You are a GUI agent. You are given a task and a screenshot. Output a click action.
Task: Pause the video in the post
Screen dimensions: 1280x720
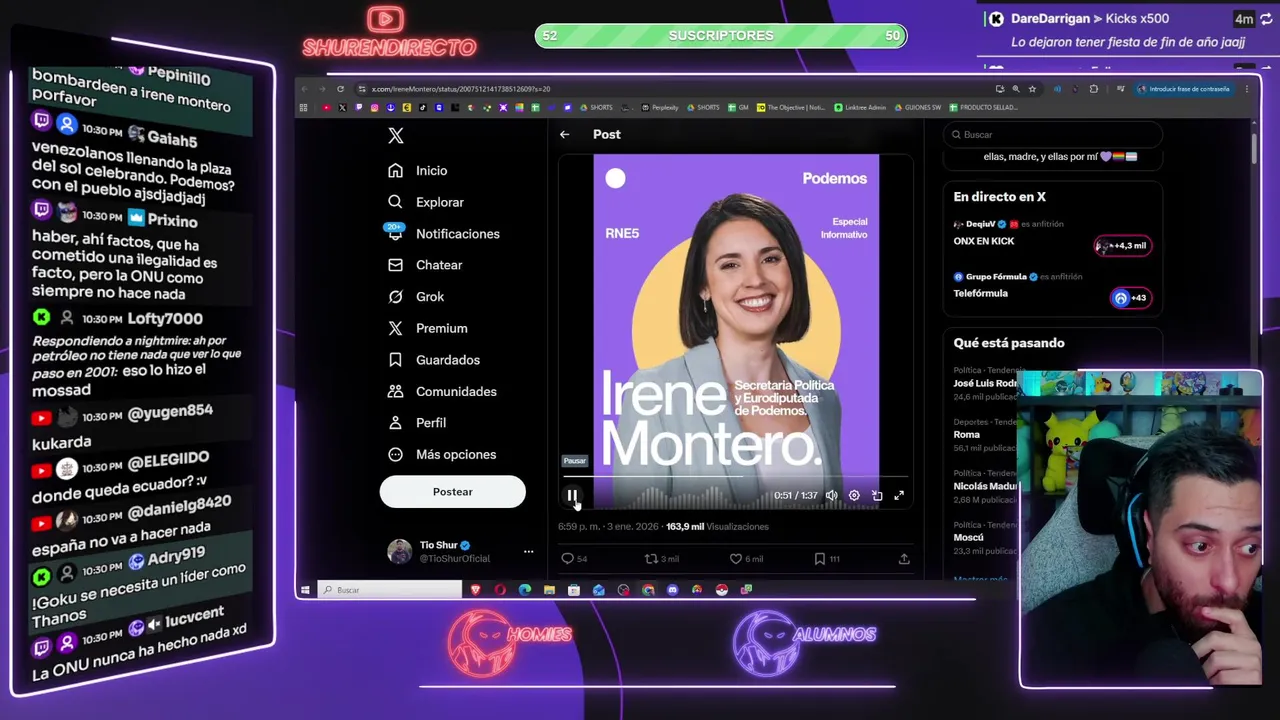(x=572, y=495)
